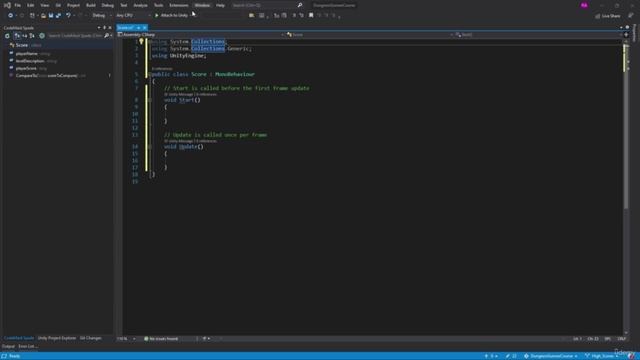Image resolution: width=640 pixels, height=360 pixels.
Task: Open the editor zoom level dropdown
Action: (x=126, y=339)
